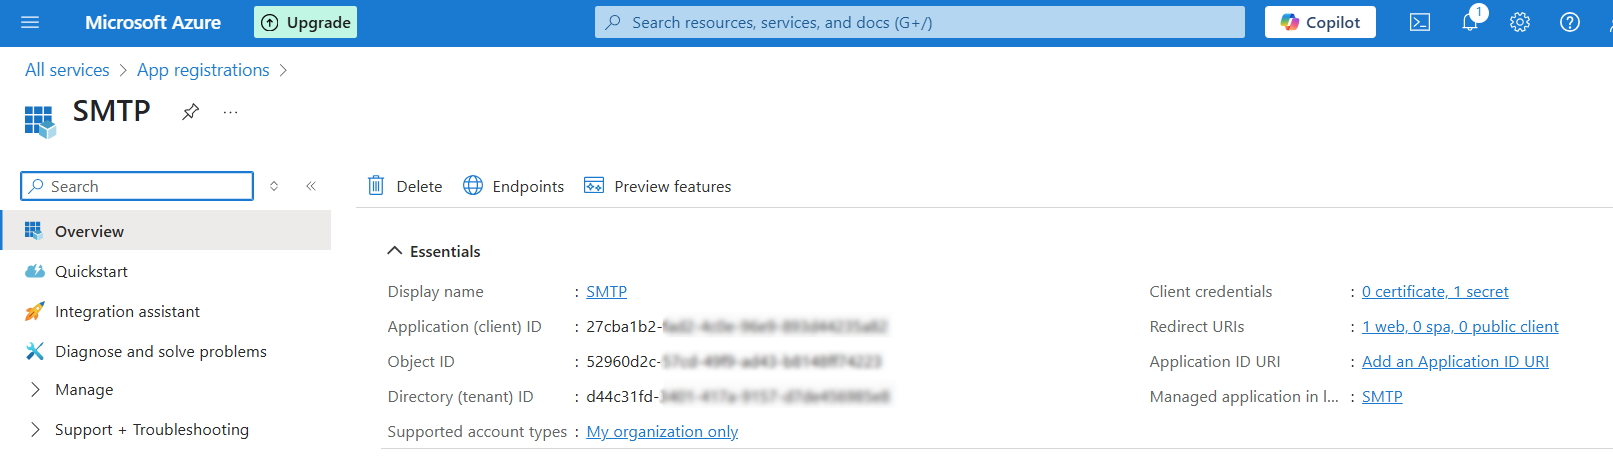Click the Supported account types label

(477, 431)
